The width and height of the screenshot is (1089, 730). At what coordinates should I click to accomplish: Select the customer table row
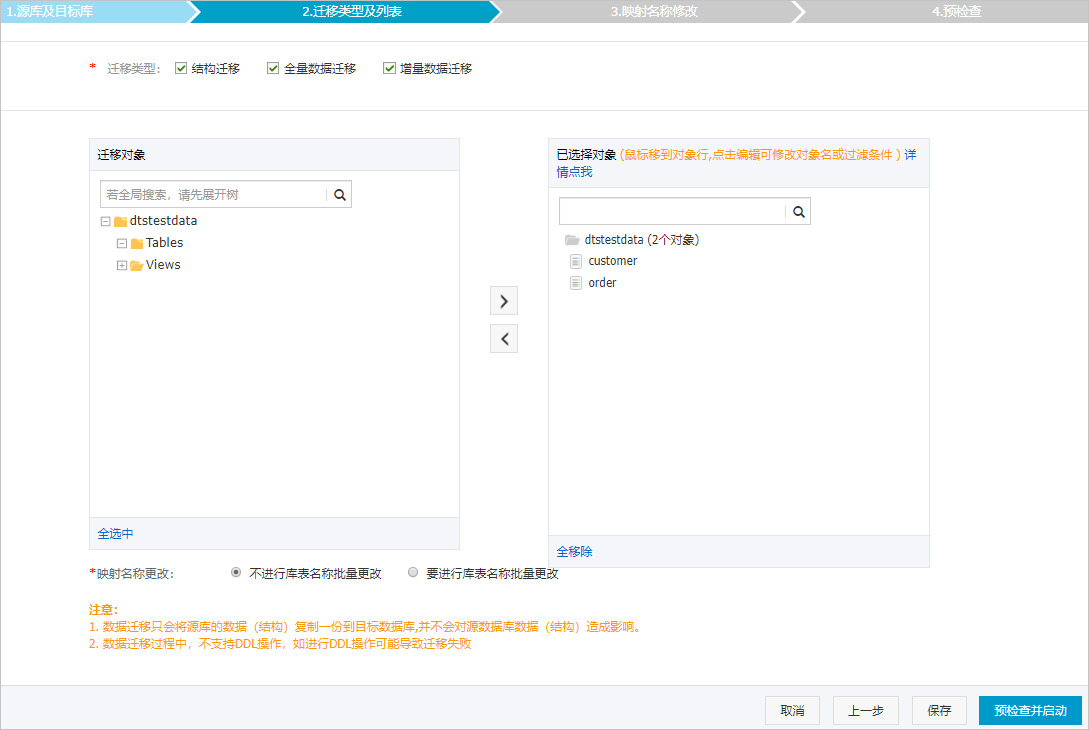point(603,261)
